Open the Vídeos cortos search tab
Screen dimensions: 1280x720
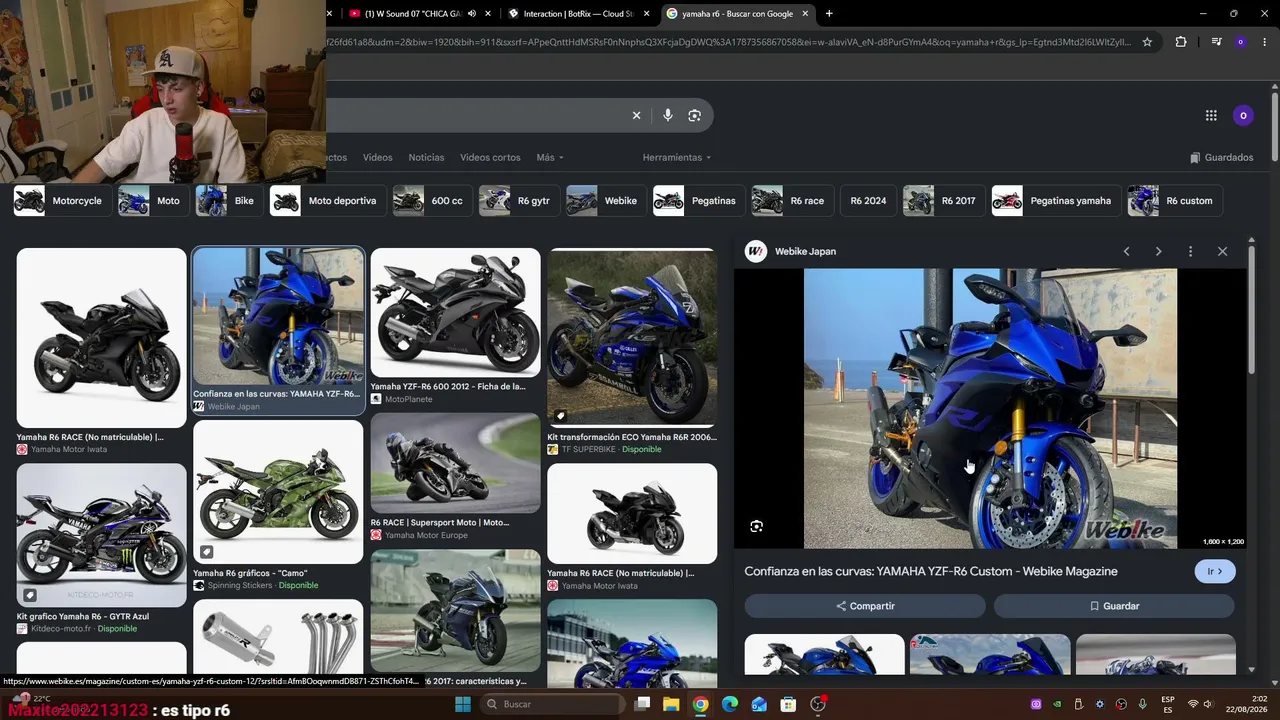pos(490,157)
